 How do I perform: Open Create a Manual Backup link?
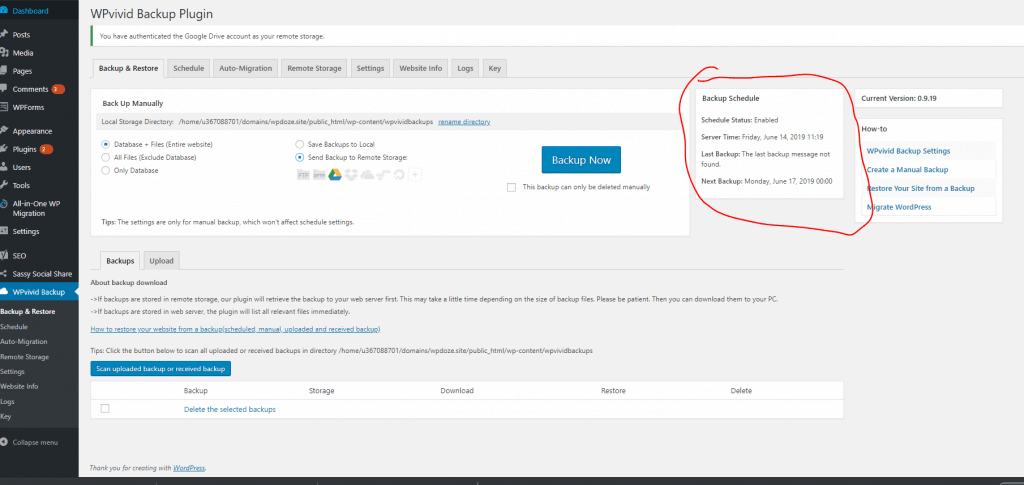[x=907, y=170]
